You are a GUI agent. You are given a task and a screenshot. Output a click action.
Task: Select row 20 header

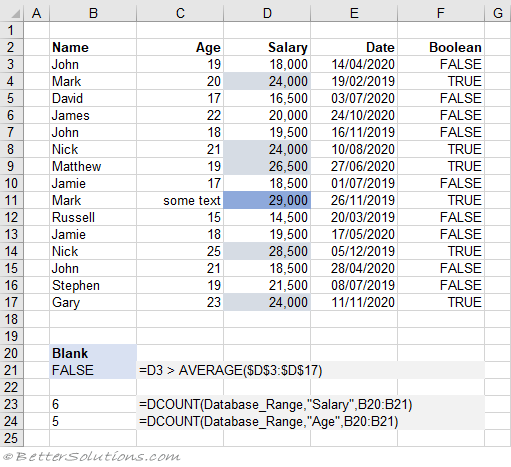pyautogui.click(x=11, y=353)
